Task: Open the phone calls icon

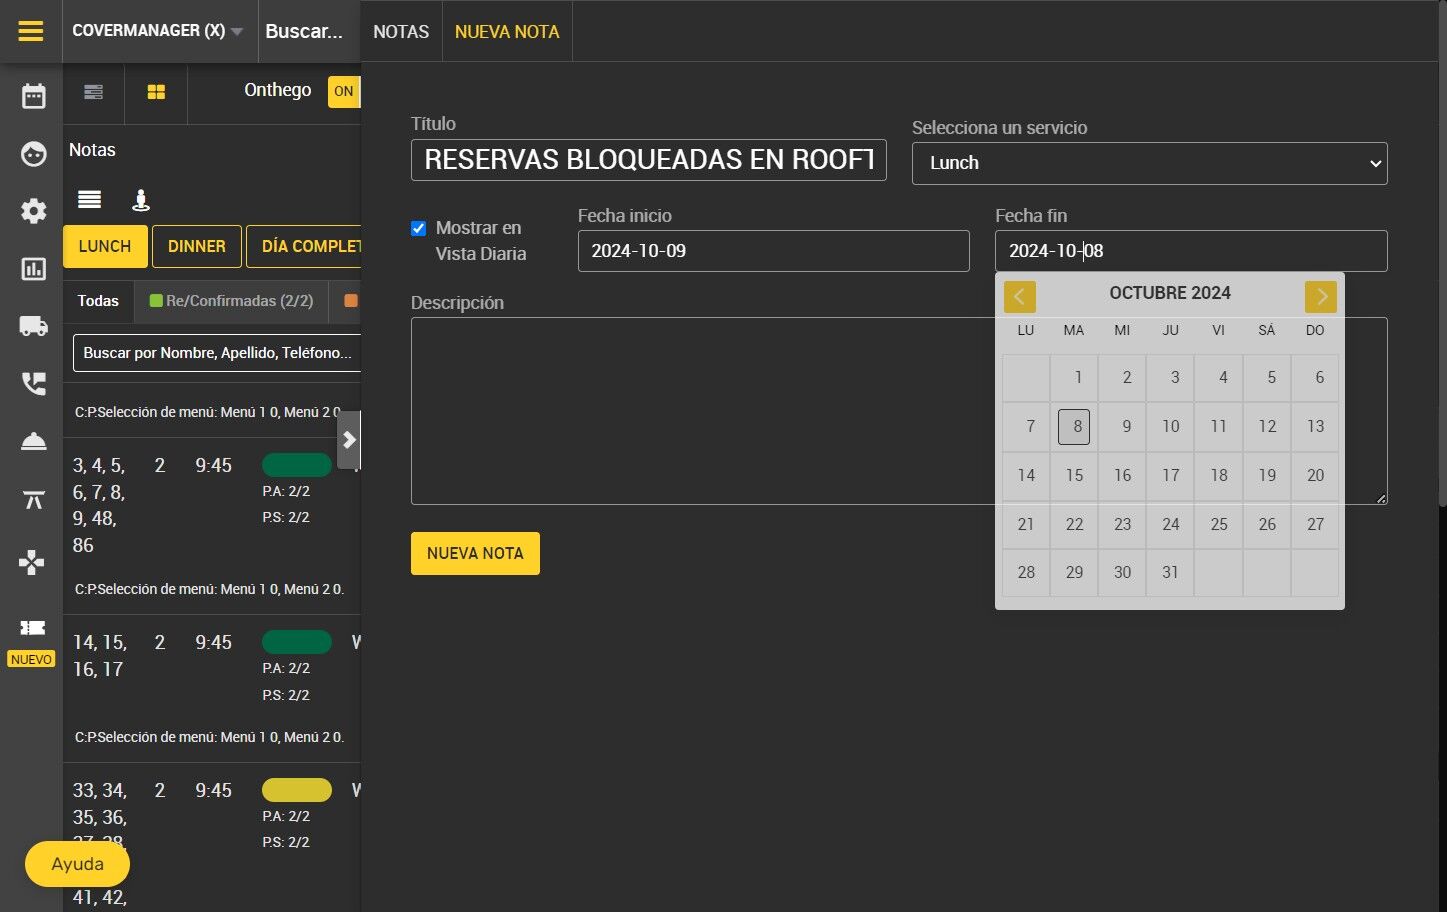Action: pyautogui.click(x=33, y=384)
